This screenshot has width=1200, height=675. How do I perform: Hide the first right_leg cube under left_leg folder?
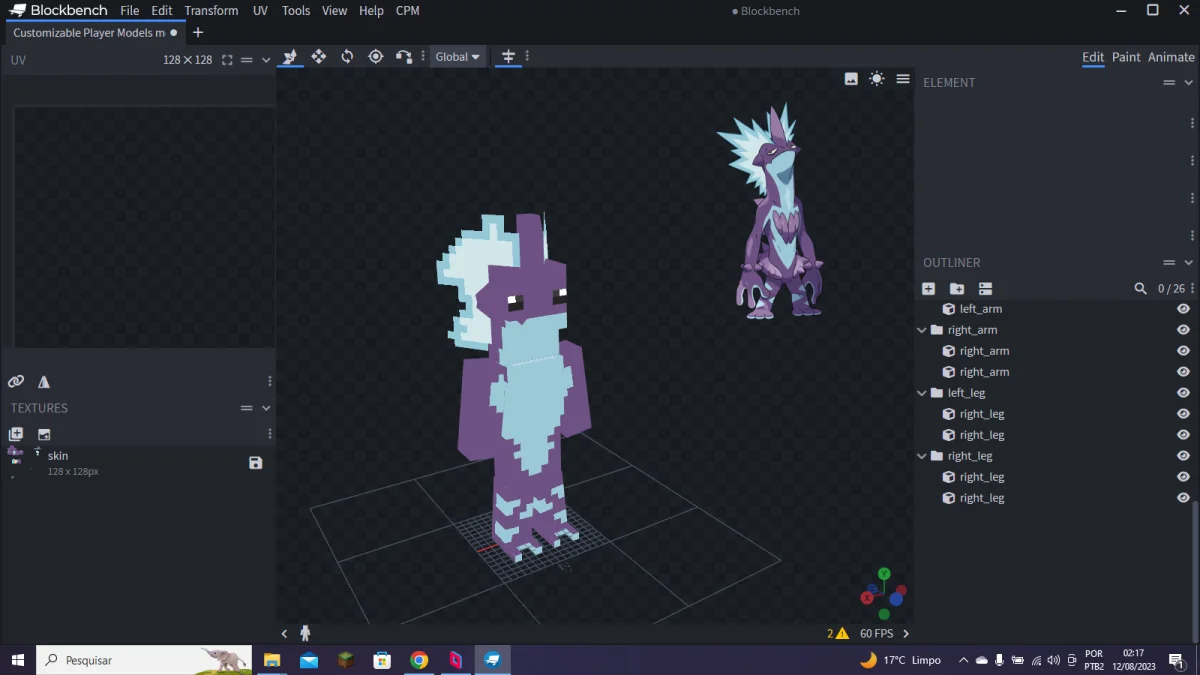coord(1183,414)
